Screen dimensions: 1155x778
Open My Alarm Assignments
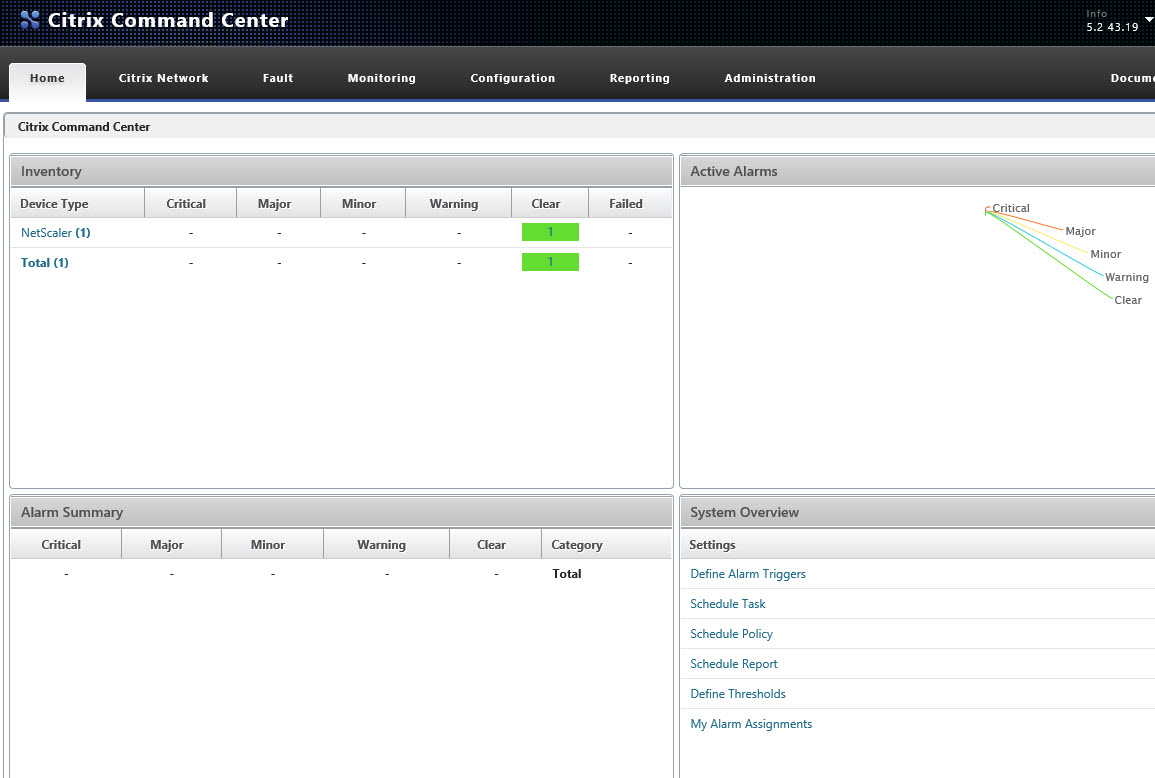point(751,723)
